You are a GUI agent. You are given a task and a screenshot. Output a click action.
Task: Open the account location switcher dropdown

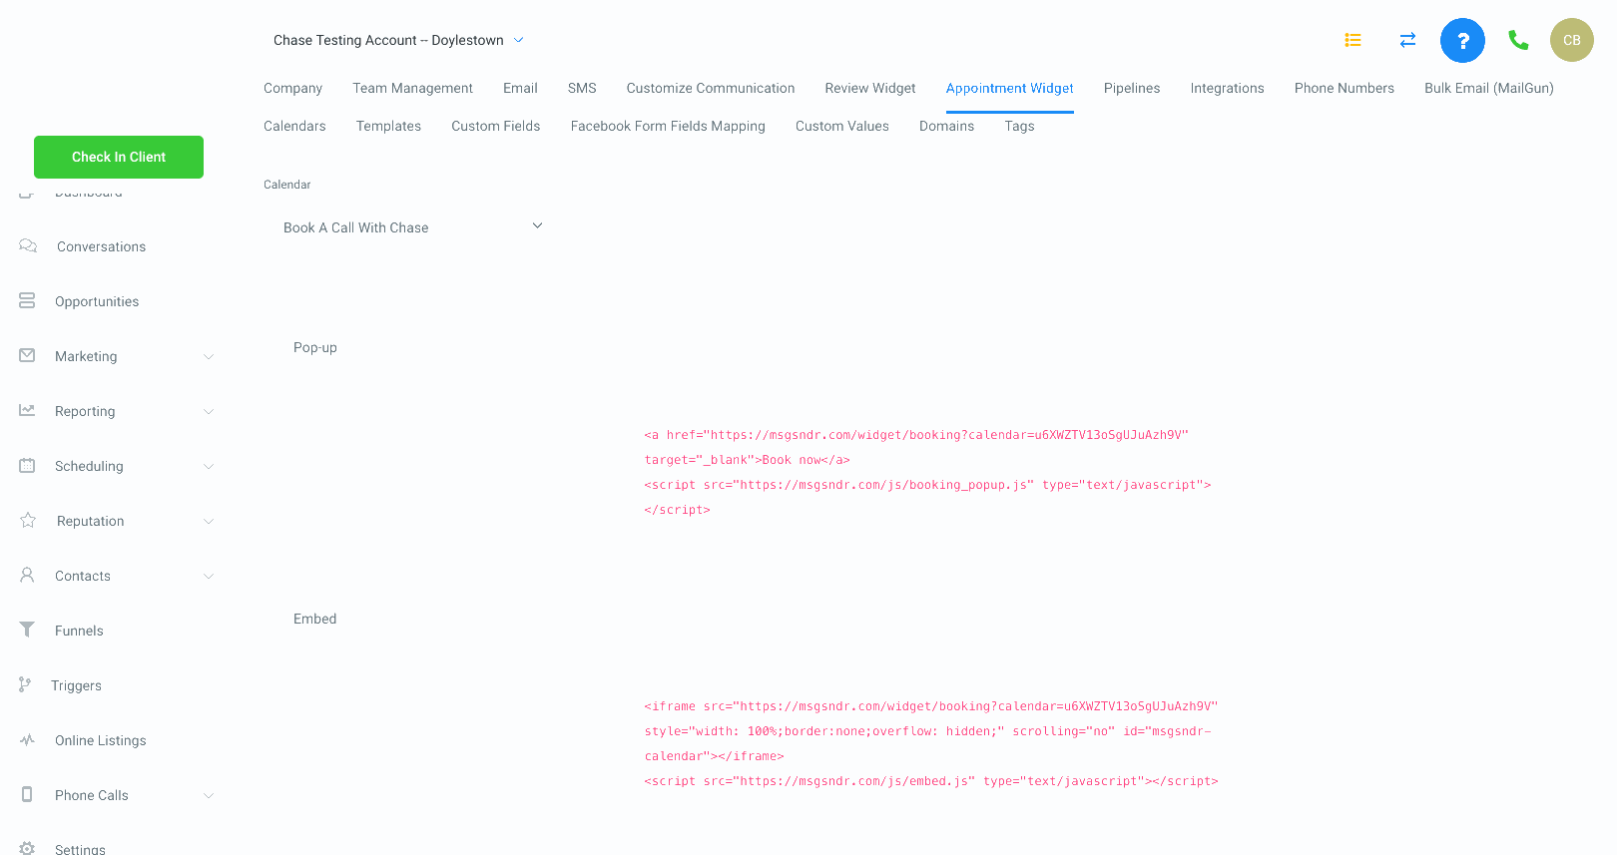click(398, 40)
